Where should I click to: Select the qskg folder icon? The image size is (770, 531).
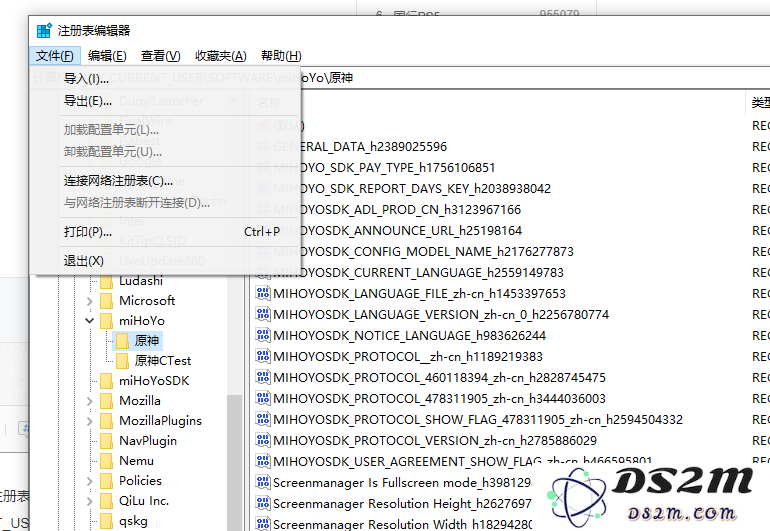[106, 521]
